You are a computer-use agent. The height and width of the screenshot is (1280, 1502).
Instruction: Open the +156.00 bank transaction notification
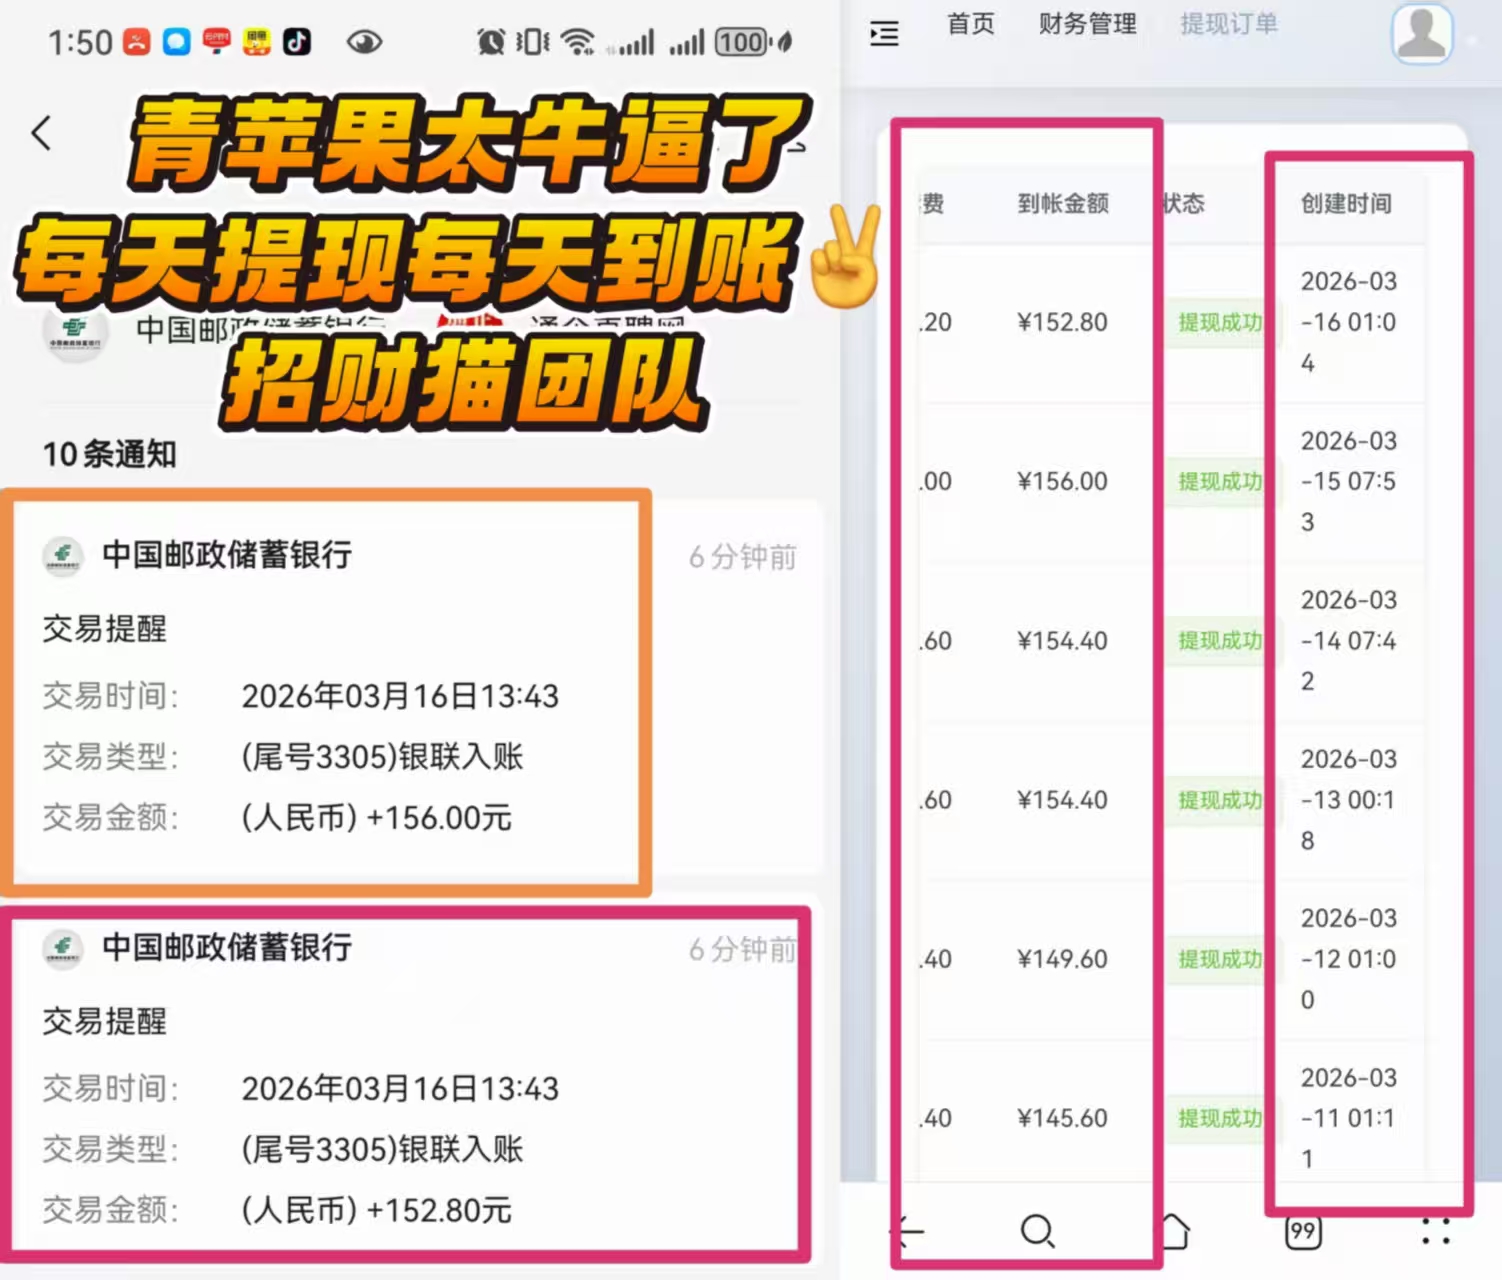click(325, 690)
